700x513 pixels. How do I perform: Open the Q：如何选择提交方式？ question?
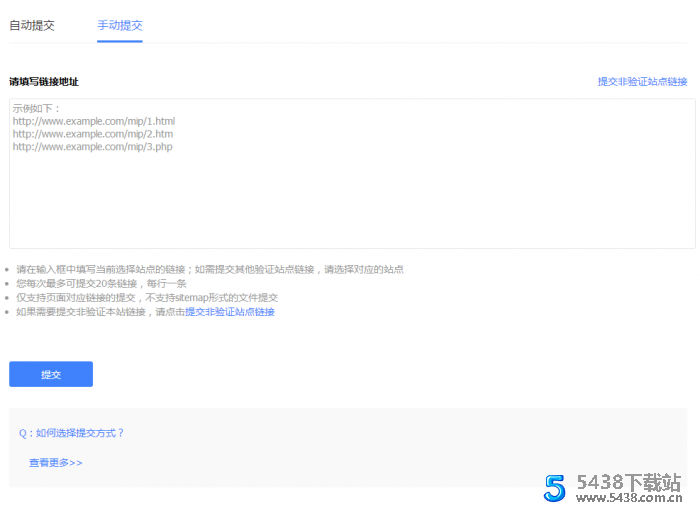point(71,433)
